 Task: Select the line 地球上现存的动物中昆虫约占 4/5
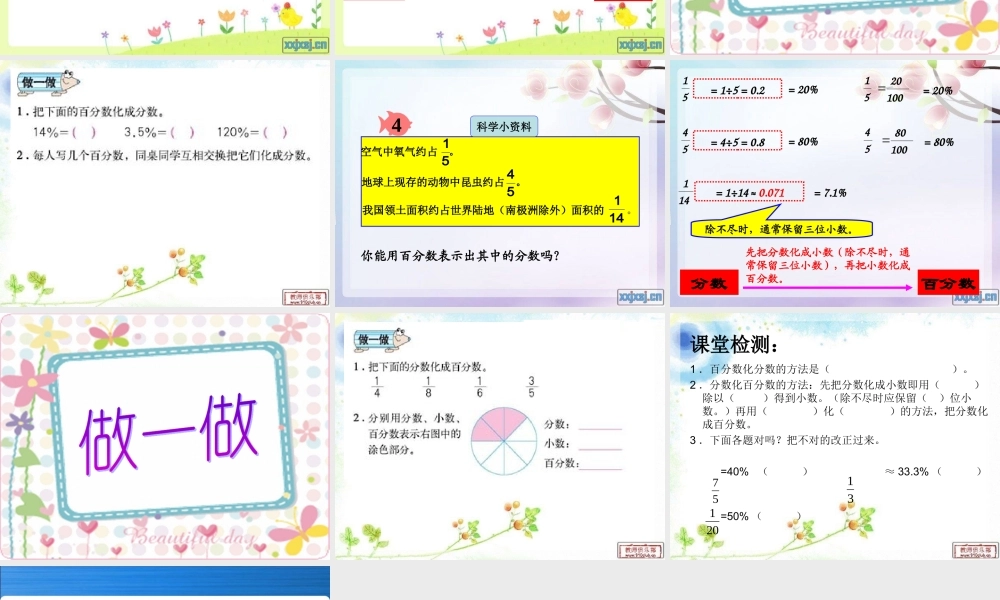click(440, 182)
